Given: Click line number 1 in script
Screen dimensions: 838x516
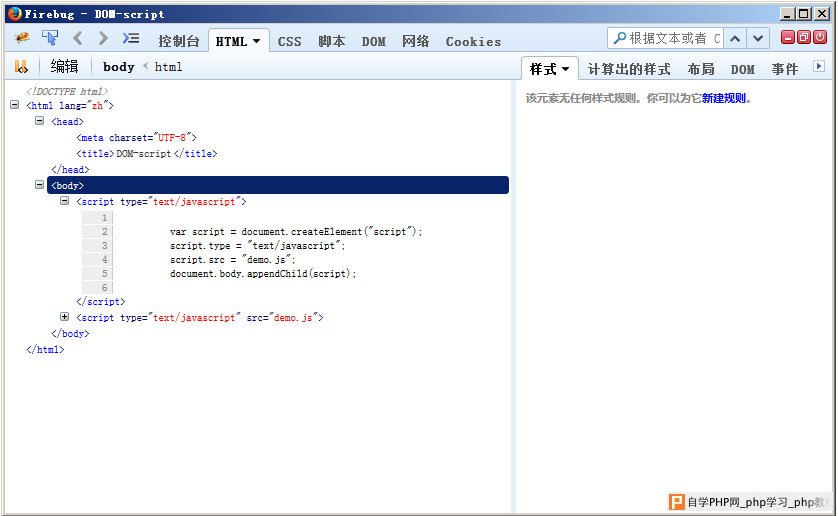Looking at the screenshot, I should (x=104, y=218).
